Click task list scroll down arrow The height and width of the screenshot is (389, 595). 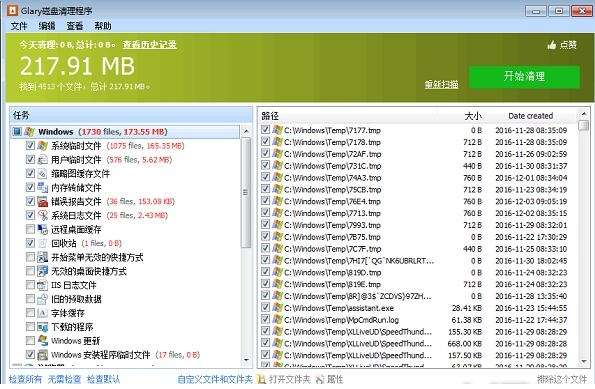coord(246,359)
